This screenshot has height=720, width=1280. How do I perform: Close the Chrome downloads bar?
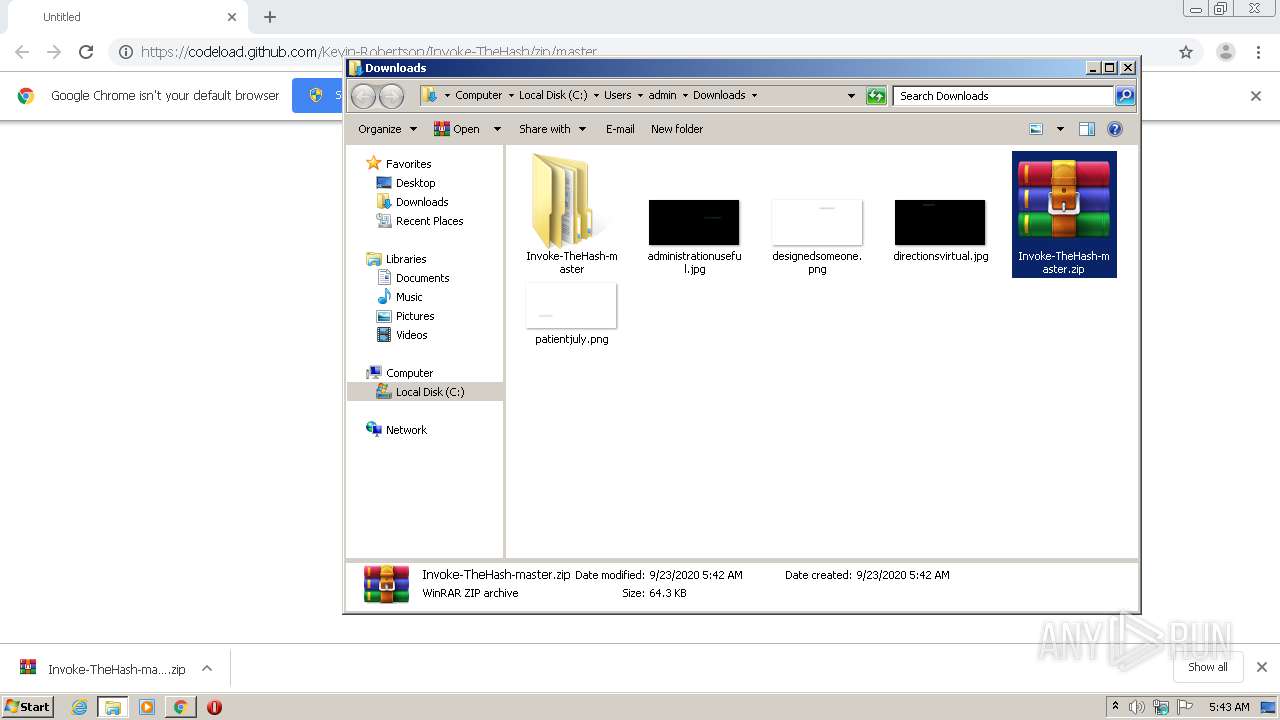[1262, 667]
